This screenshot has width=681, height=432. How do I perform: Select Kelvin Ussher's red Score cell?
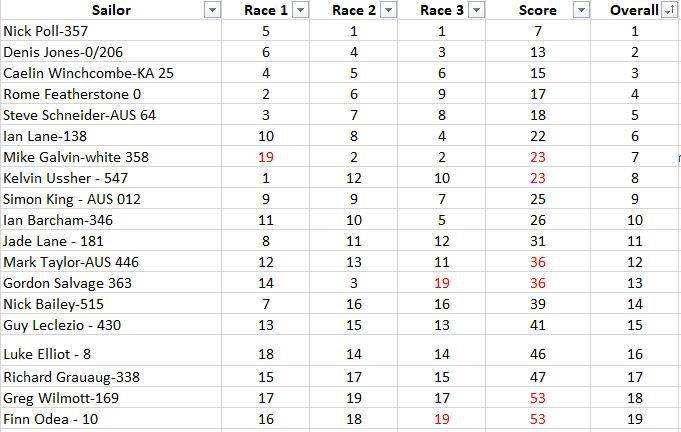537,178
